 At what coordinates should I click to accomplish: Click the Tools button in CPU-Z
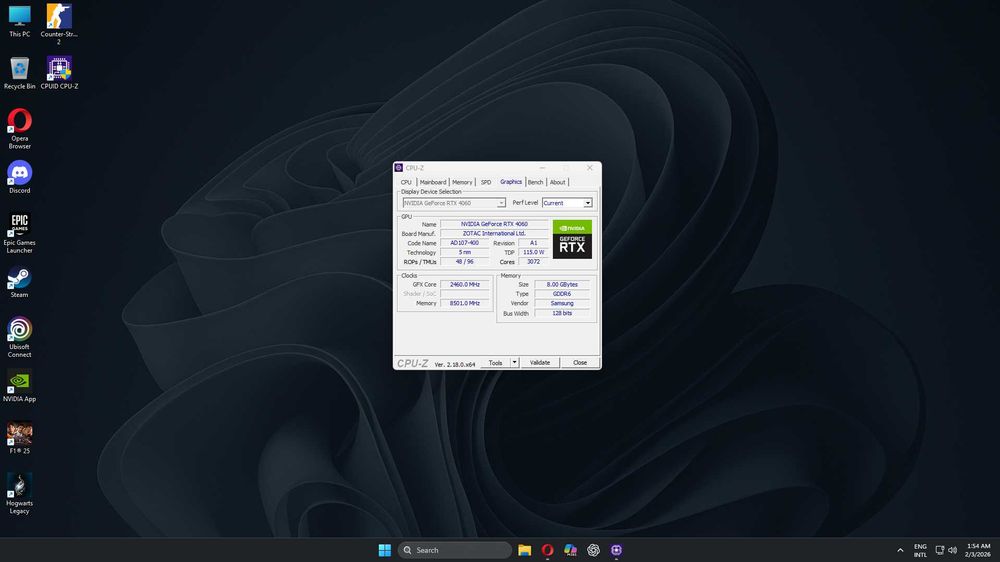495,362
